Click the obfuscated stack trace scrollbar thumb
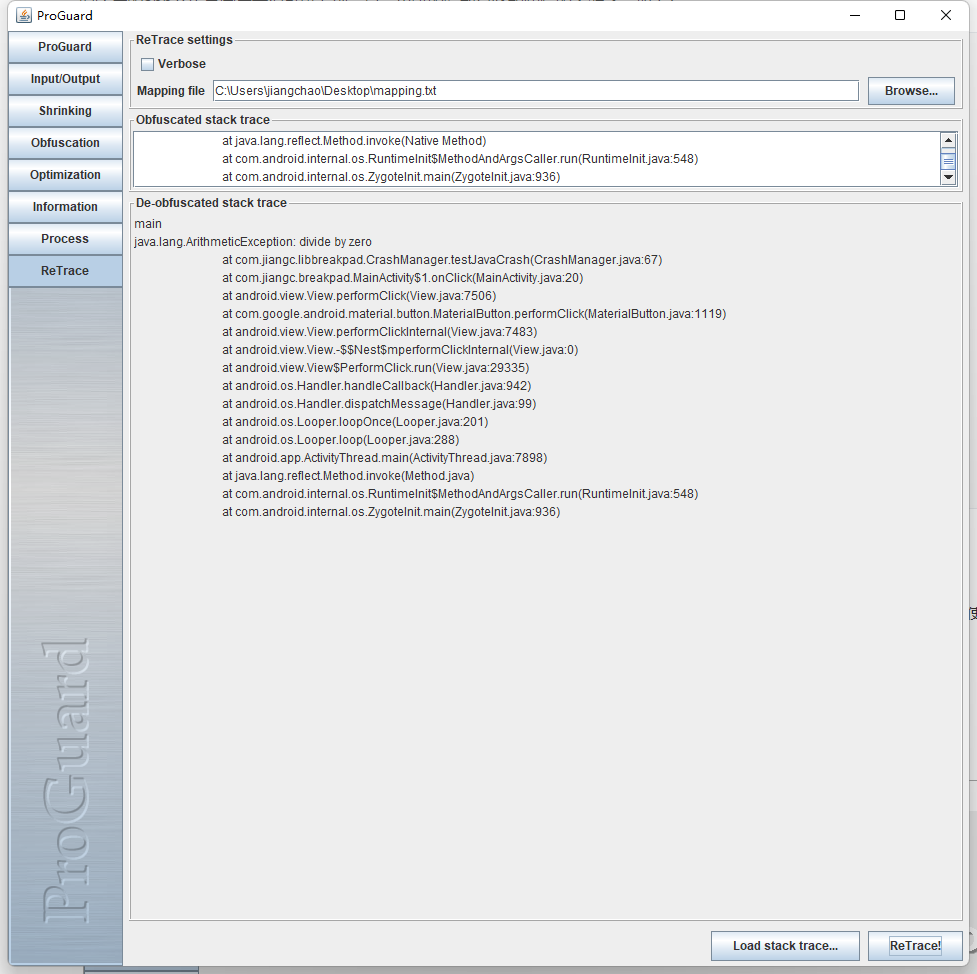 tap(948, 161)
